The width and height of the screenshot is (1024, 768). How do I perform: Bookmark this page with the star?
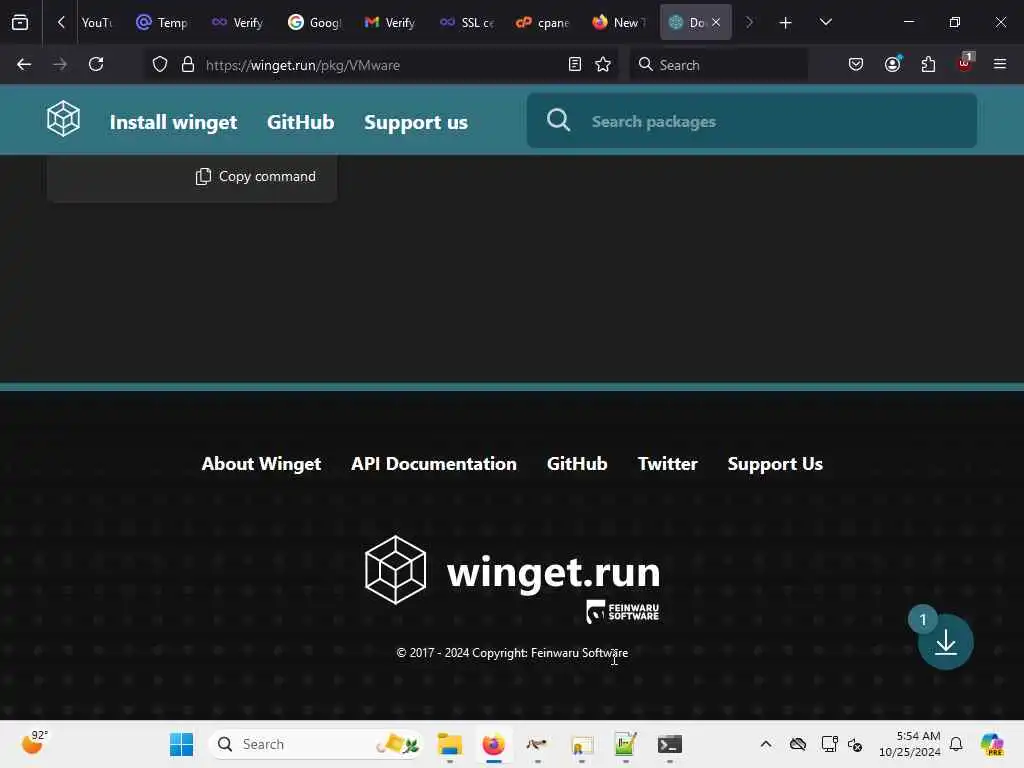(x=603, y=65)
